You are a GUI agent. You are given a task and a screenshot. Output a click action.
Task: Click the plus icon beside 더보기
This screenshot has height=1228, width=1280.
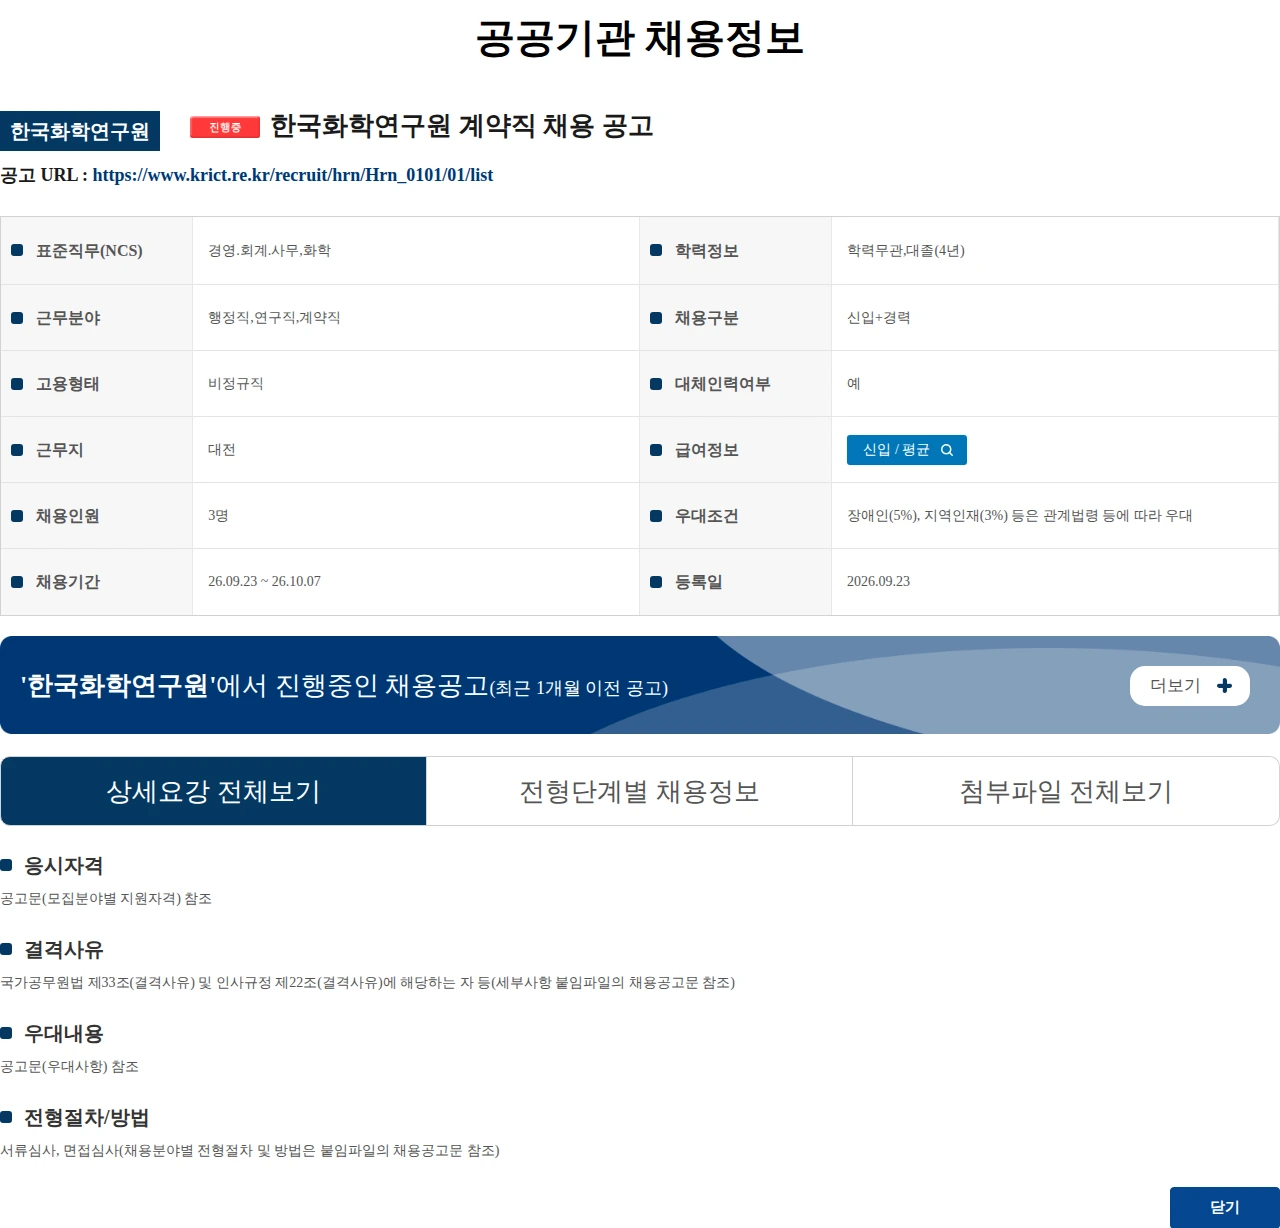coord(1224,686)
